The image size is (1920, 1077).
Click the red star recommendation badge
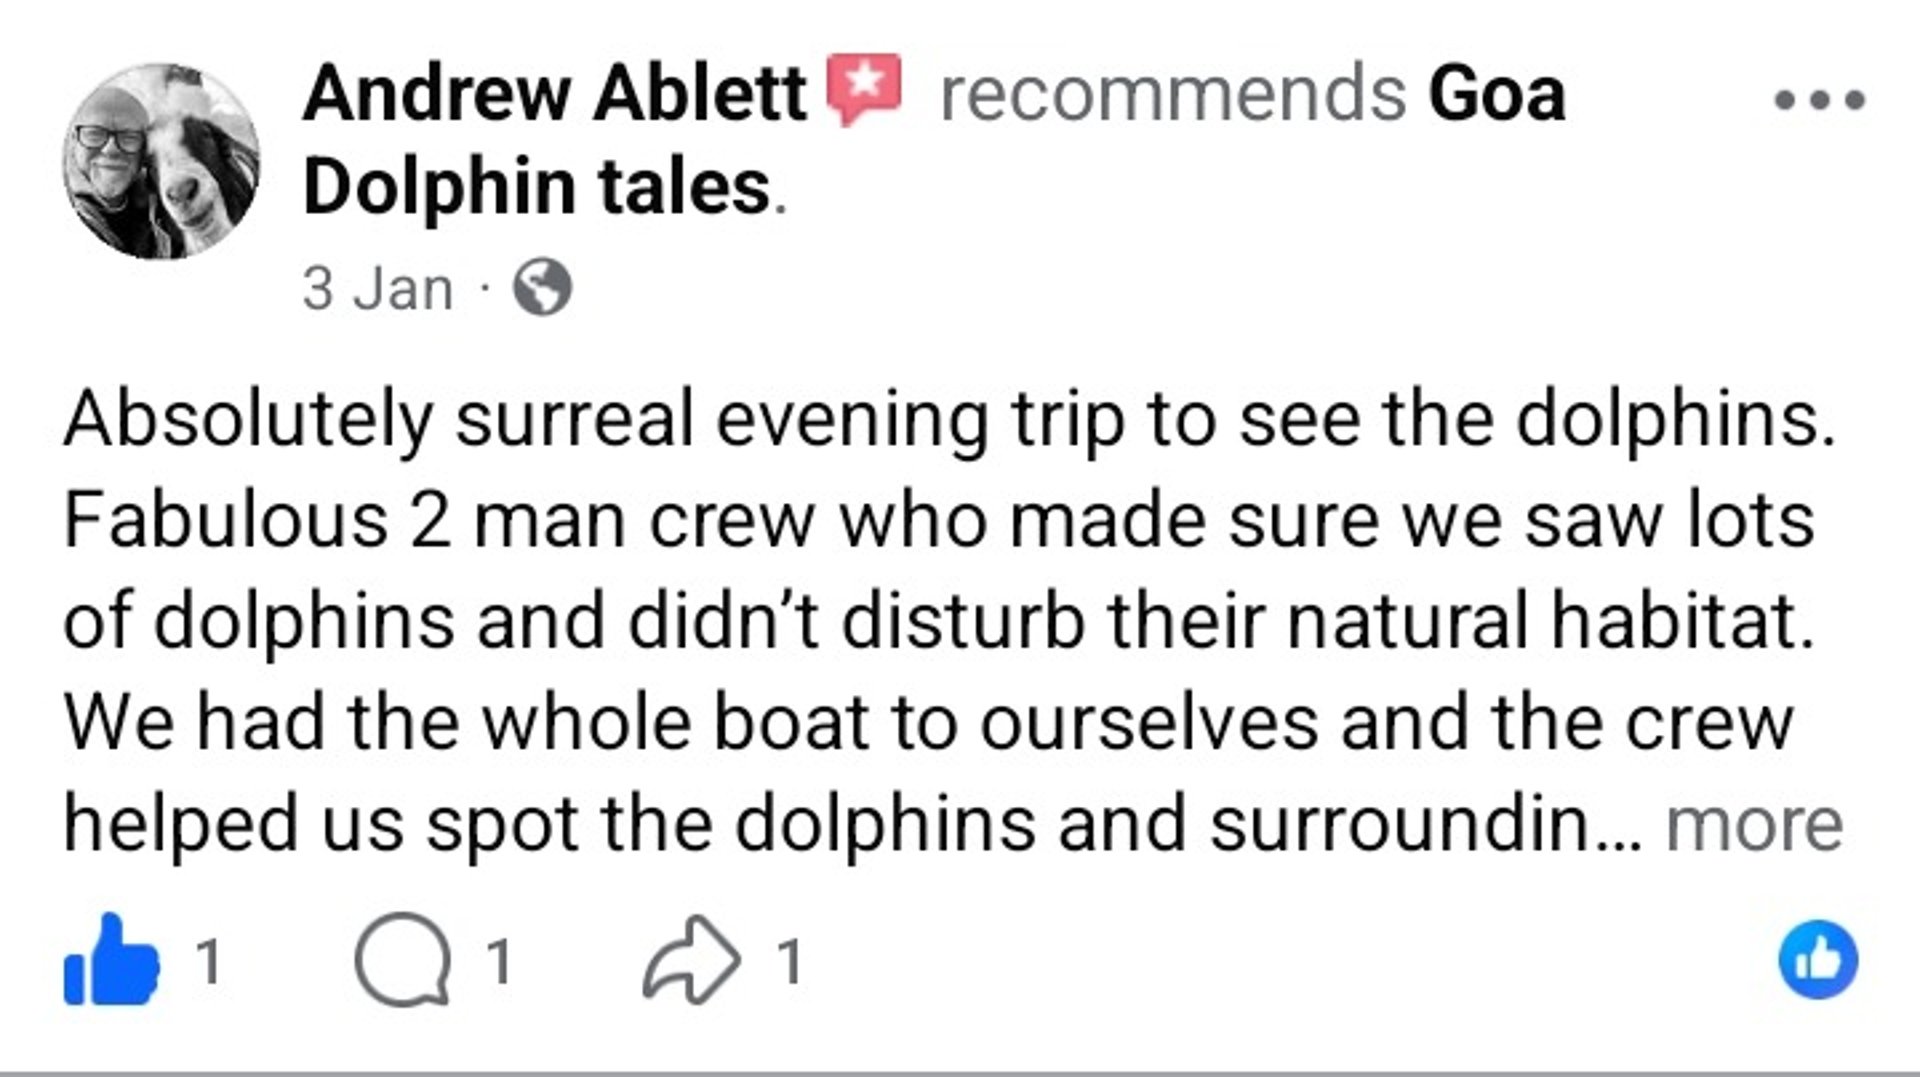(x=863, y=88)
